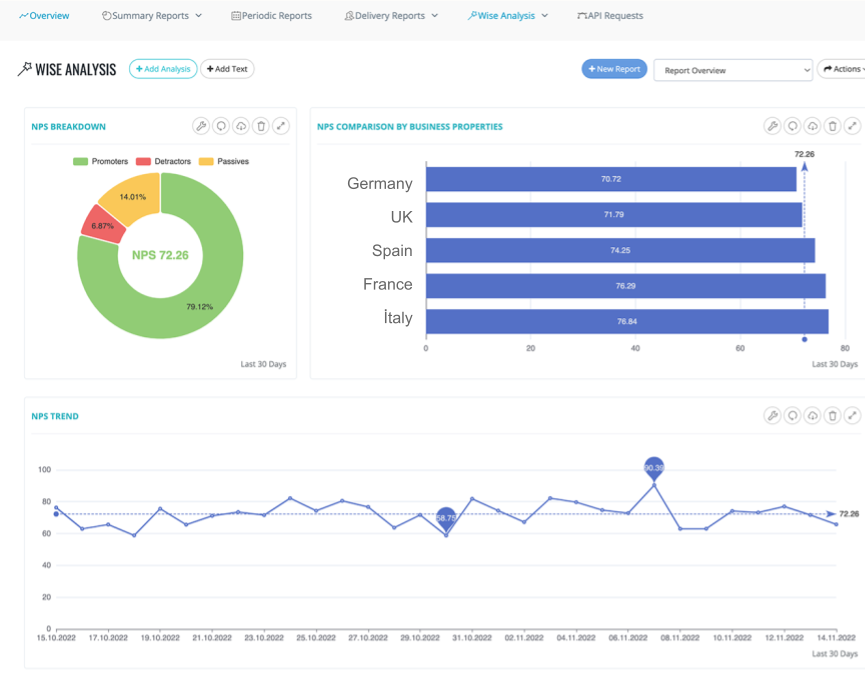
Task: Download the NPS Comparison chart data
Action: 812,126
